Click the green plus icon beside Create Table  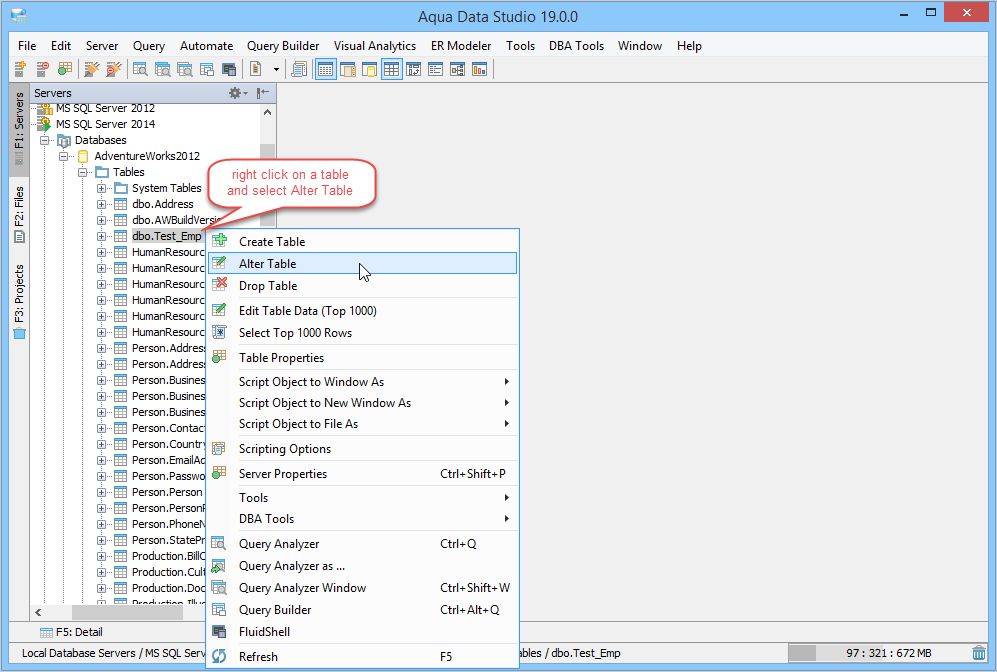click(219, 240)
